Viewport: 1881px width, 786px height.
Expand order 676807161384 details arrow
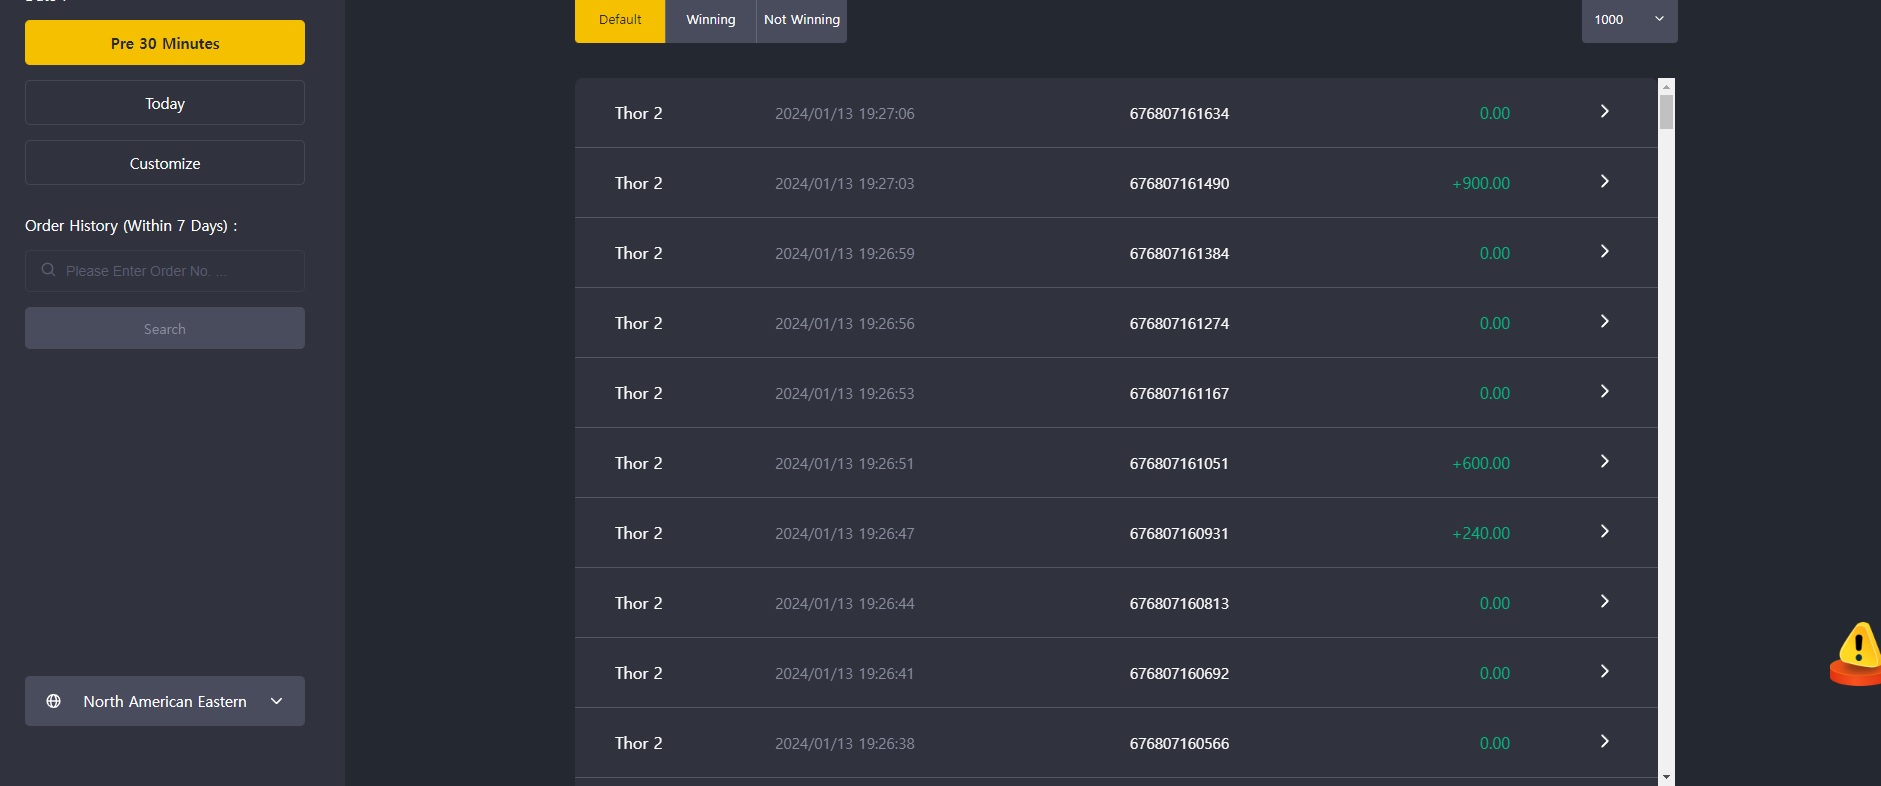click(1604, 252)
